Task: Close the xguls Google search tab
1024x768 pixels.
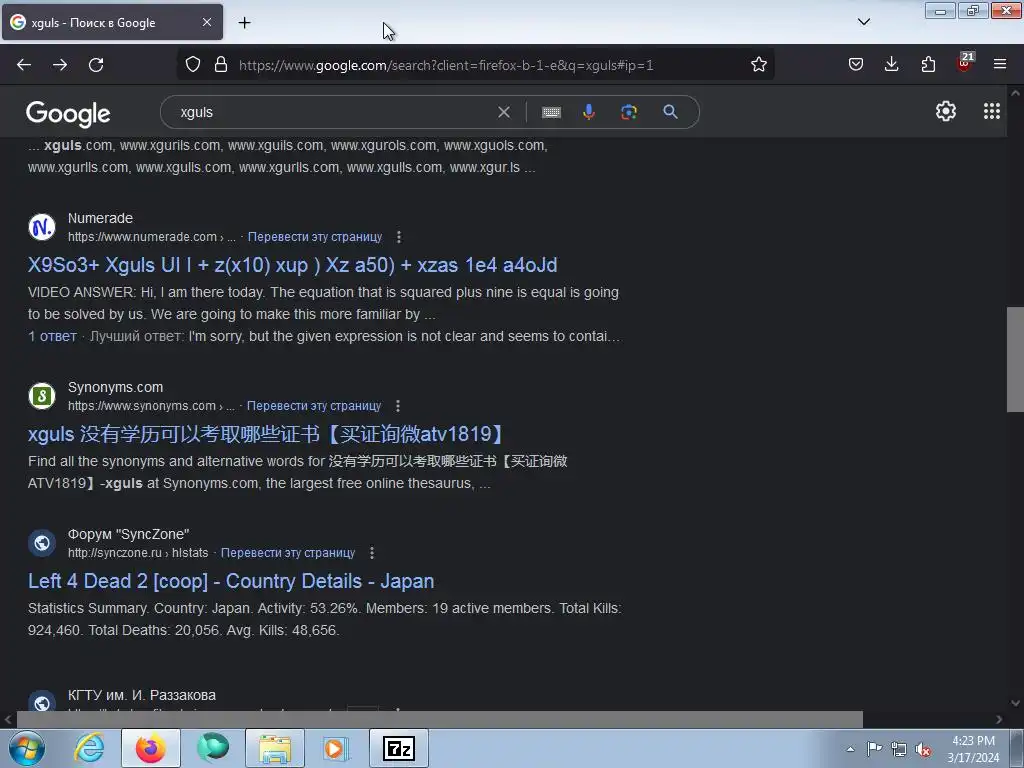Action: point(206,22)
